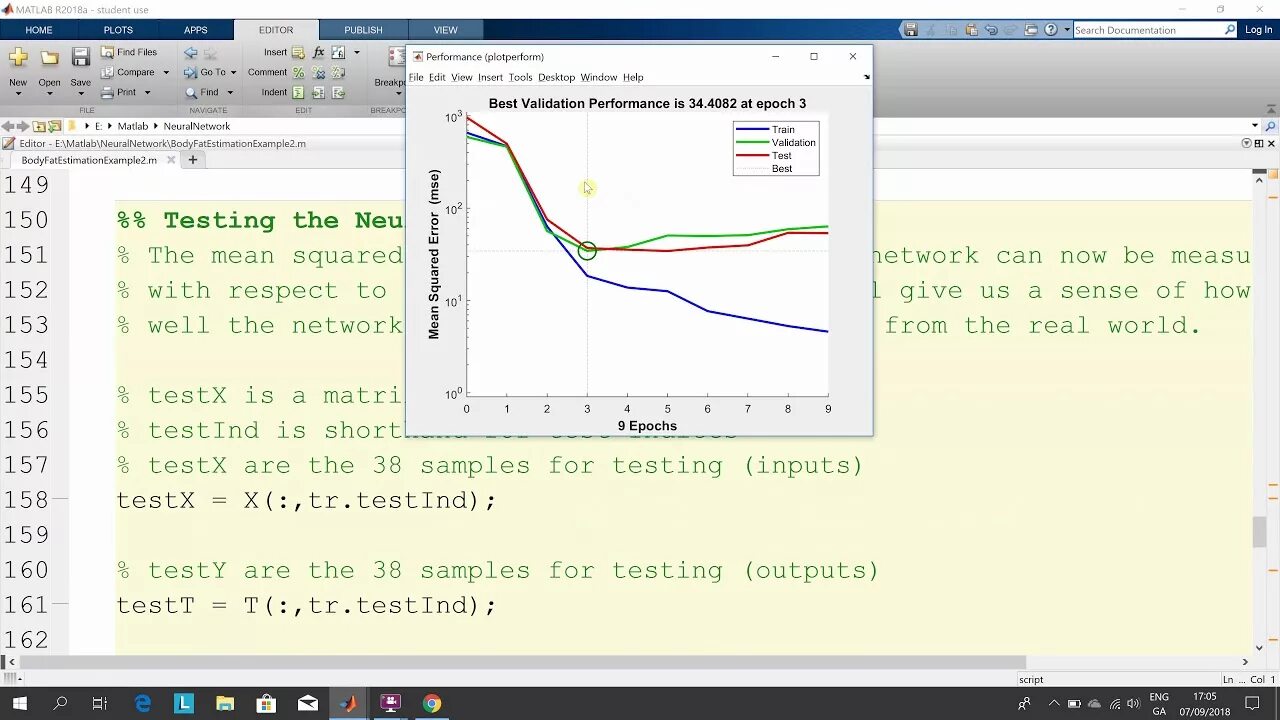Click the up-one-folder icon in address bar

click(39, 126)
